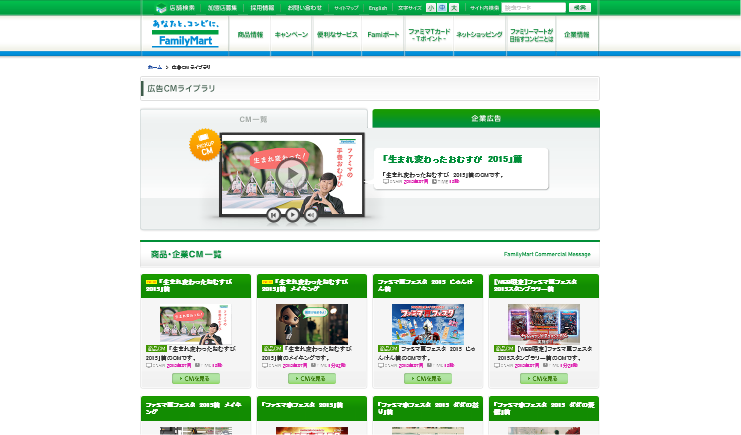741x435 pixels.
Task: Go to ホーム in the breadcrumb
Action: click(x=155, y=67)
